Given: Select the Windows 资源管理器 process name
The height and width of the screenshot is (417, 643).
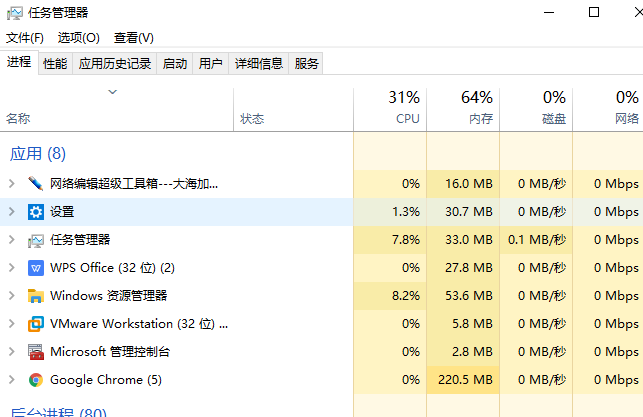Looking at the screenshot, I should (x=109, y=296).
